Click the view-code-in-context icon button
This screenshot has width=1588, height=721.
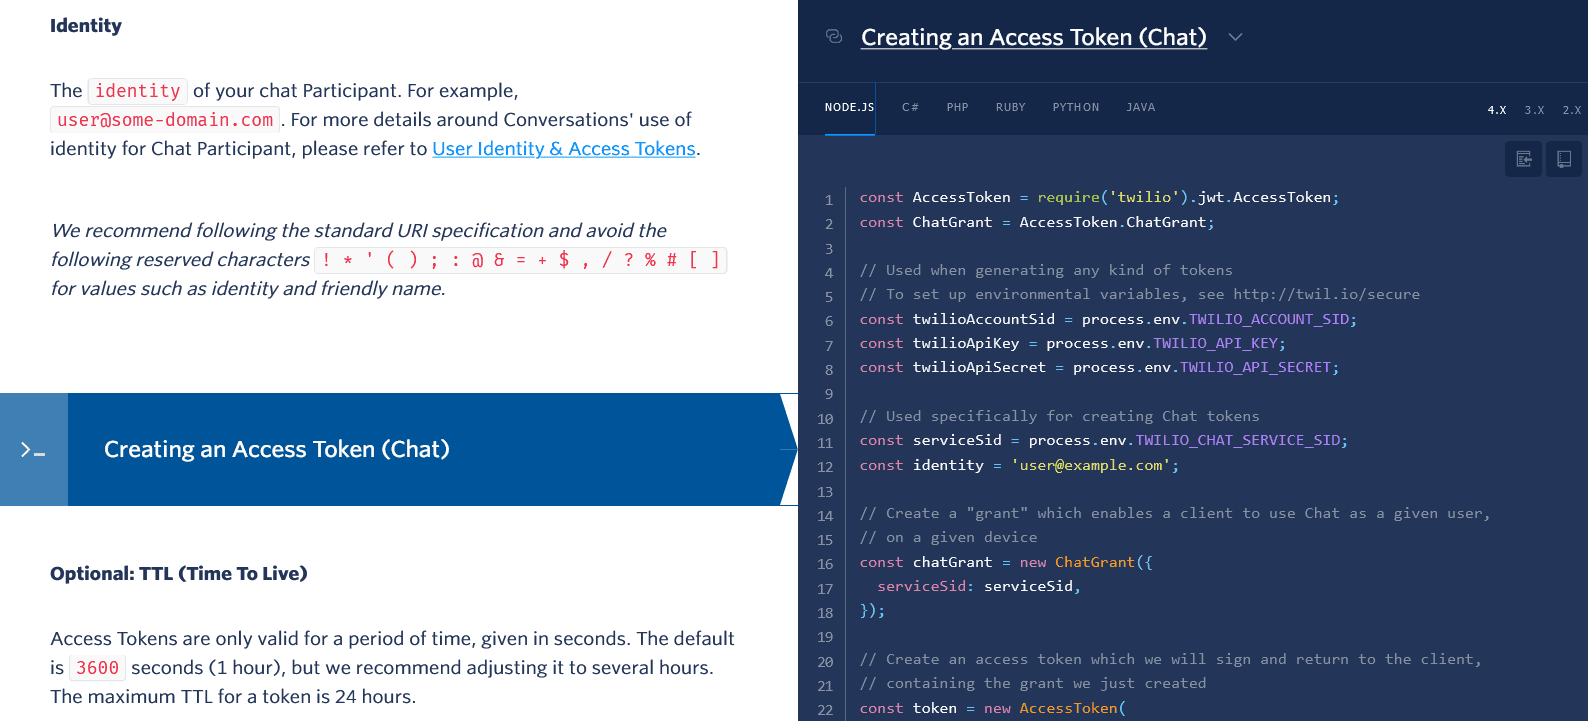1523,159
